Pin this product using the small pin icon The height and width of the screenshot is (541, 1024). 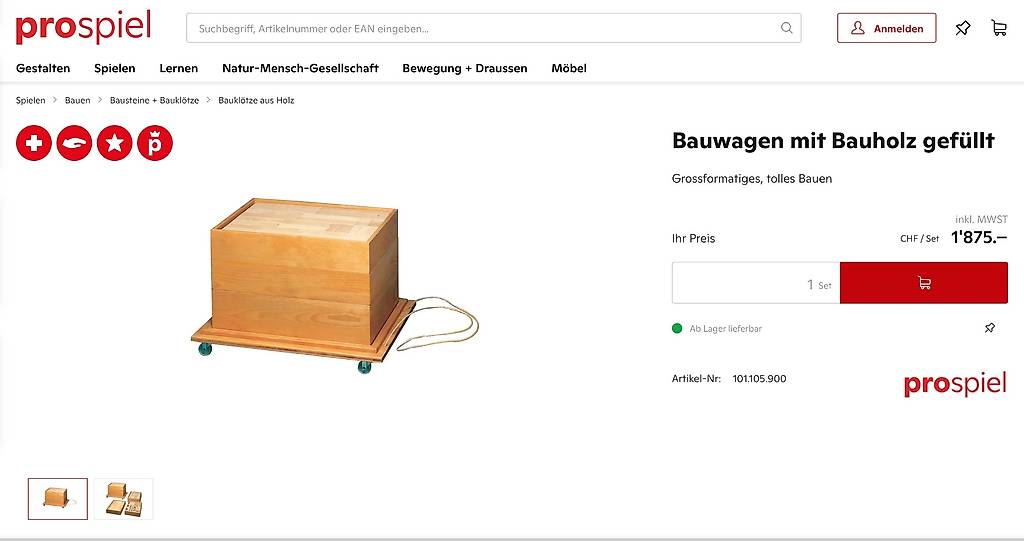(990, 328)
